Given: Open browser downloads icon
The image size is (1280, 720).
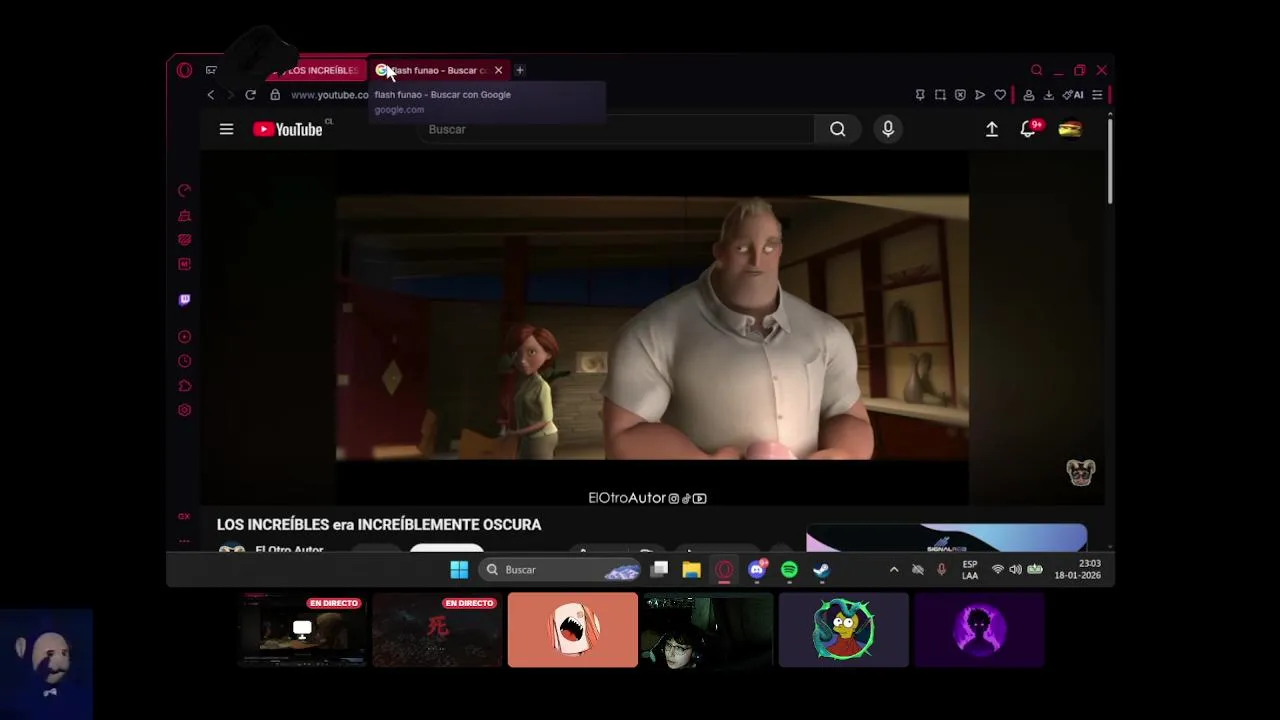Looking at the screenshot, I should pyautogui.click(x=1048, y=95).
